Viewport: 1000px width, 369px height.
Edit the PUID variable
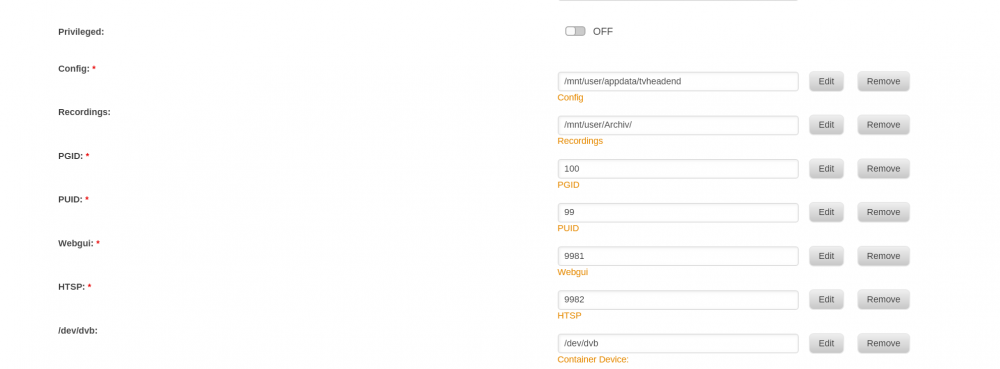coord(826,212)
